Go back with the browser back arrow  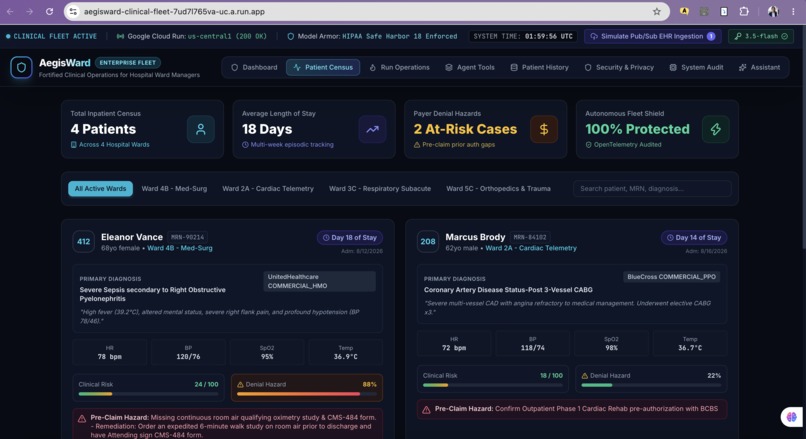point(10,11)
